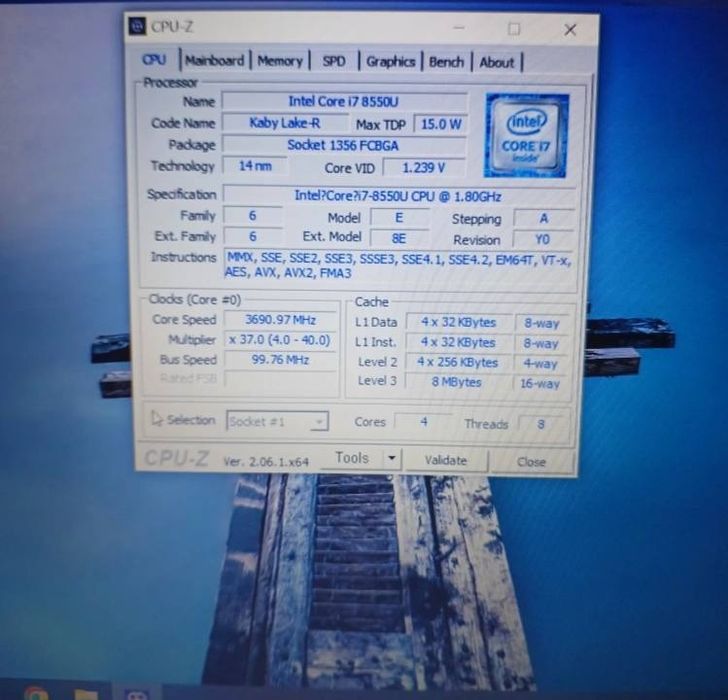Open the About tab
Image resolution: width=728 pixels, height=700 pixels.
point(497,62)
